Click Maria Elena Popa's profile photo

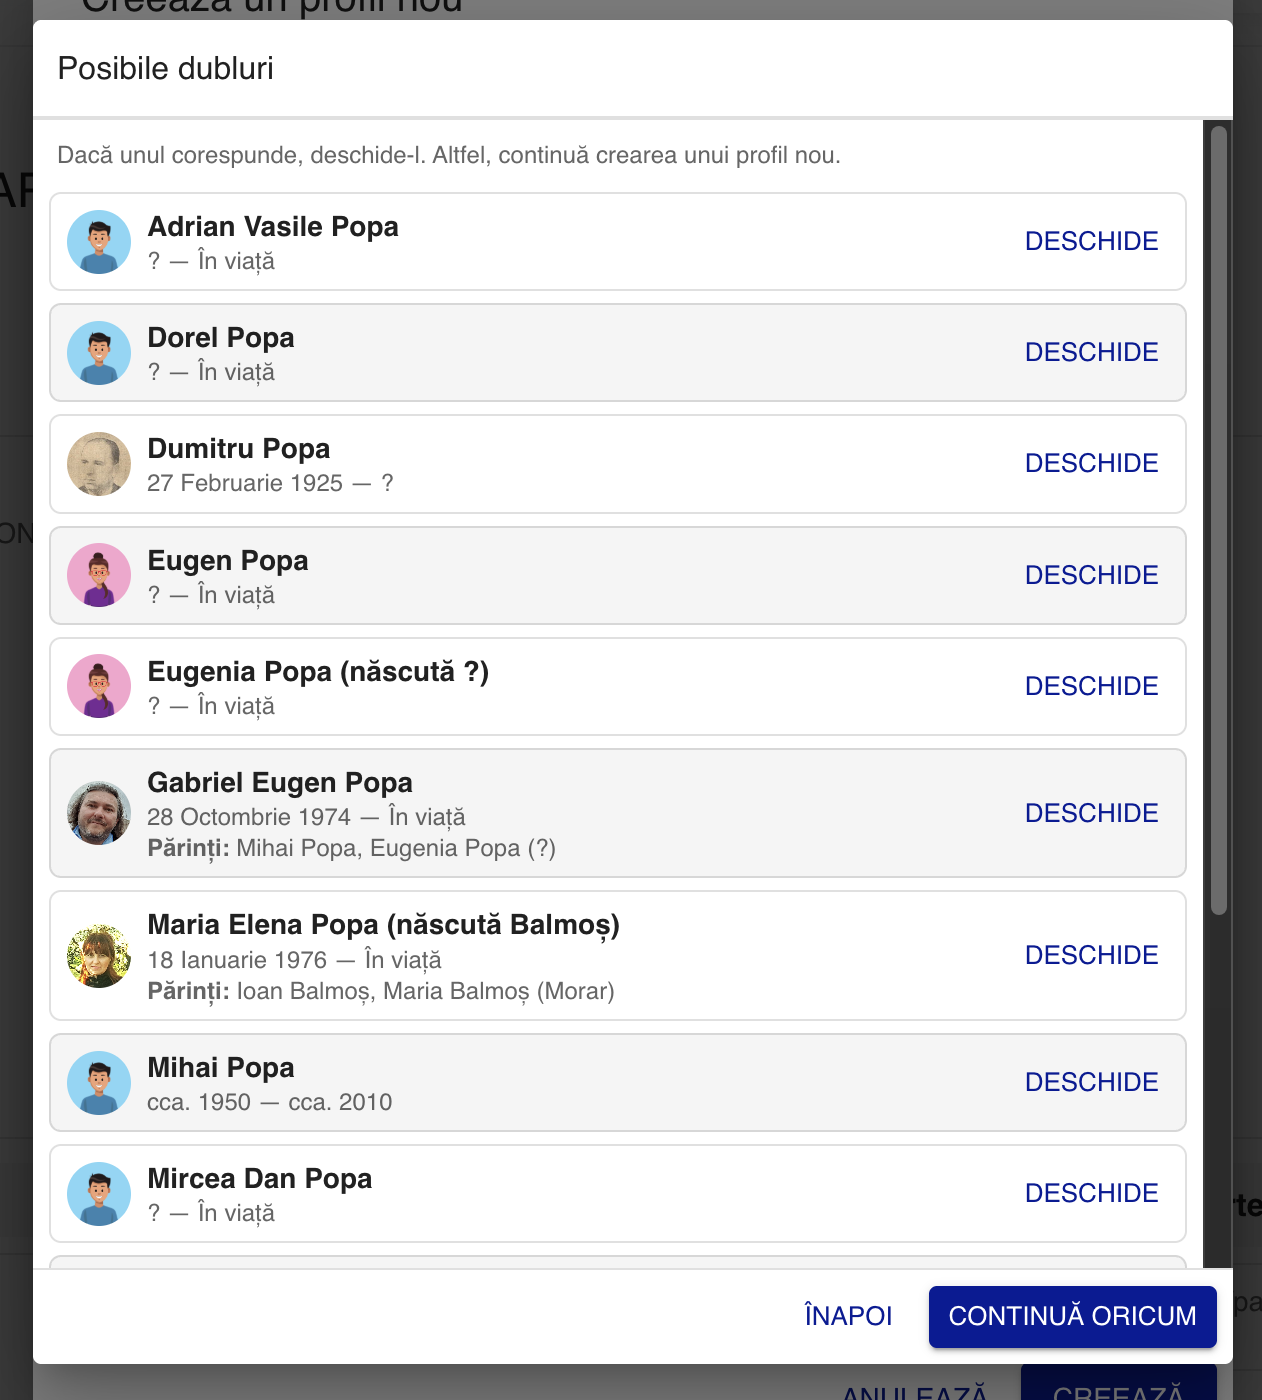click(99, 956)
